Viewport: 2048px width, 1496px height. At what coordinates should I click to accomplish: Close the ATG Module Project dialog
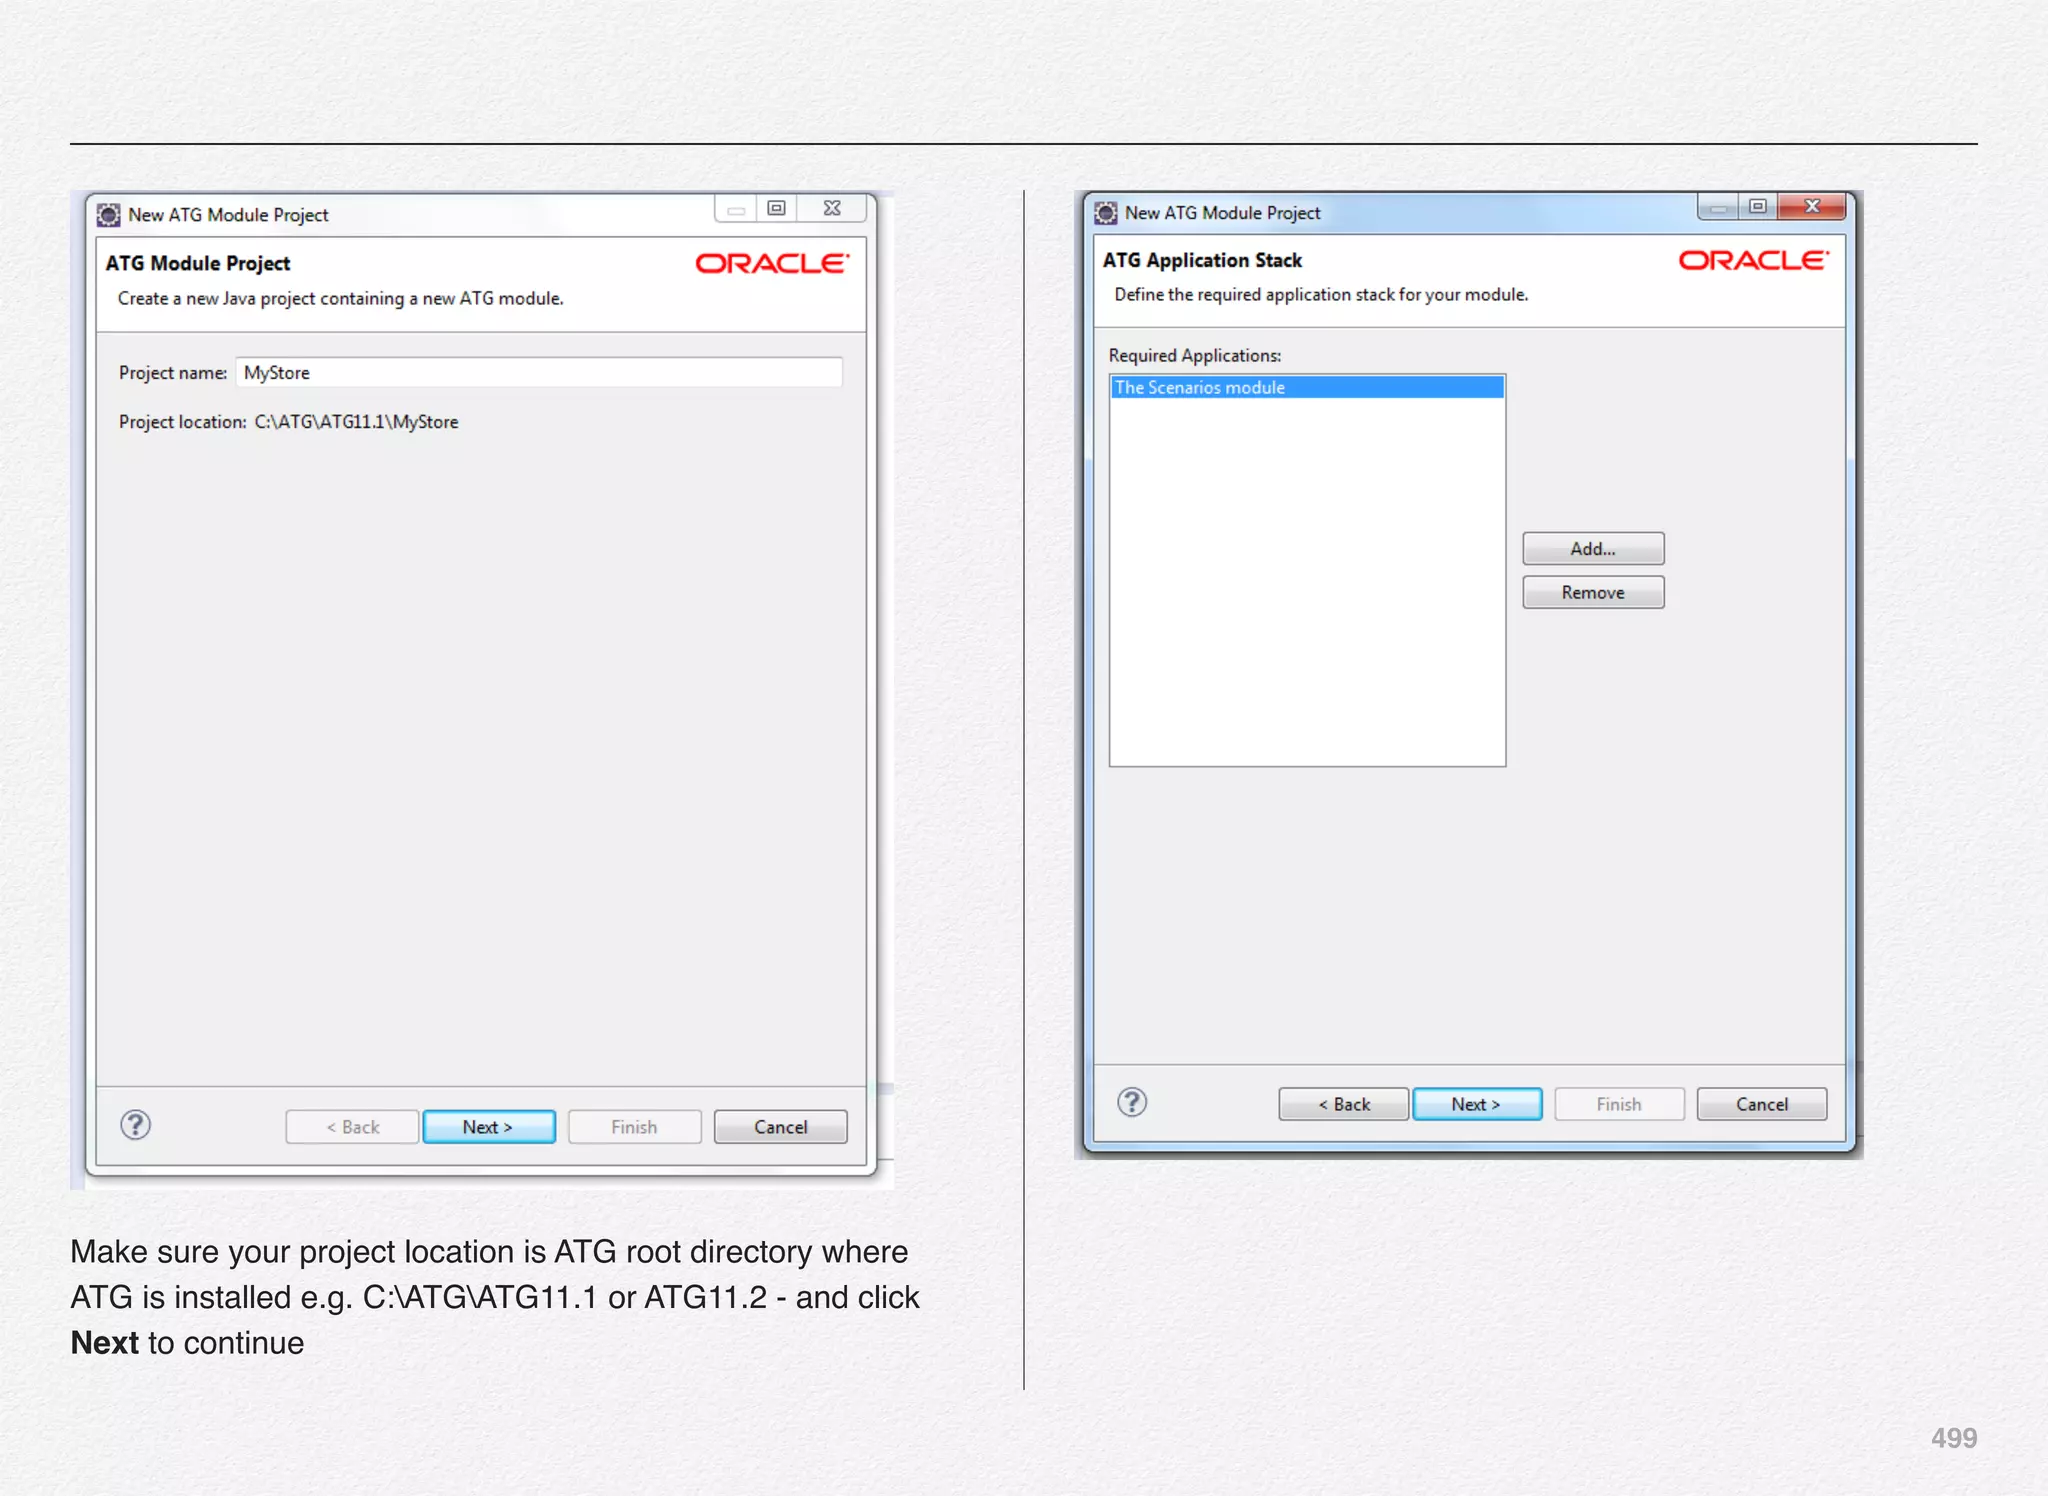(832, 208)
